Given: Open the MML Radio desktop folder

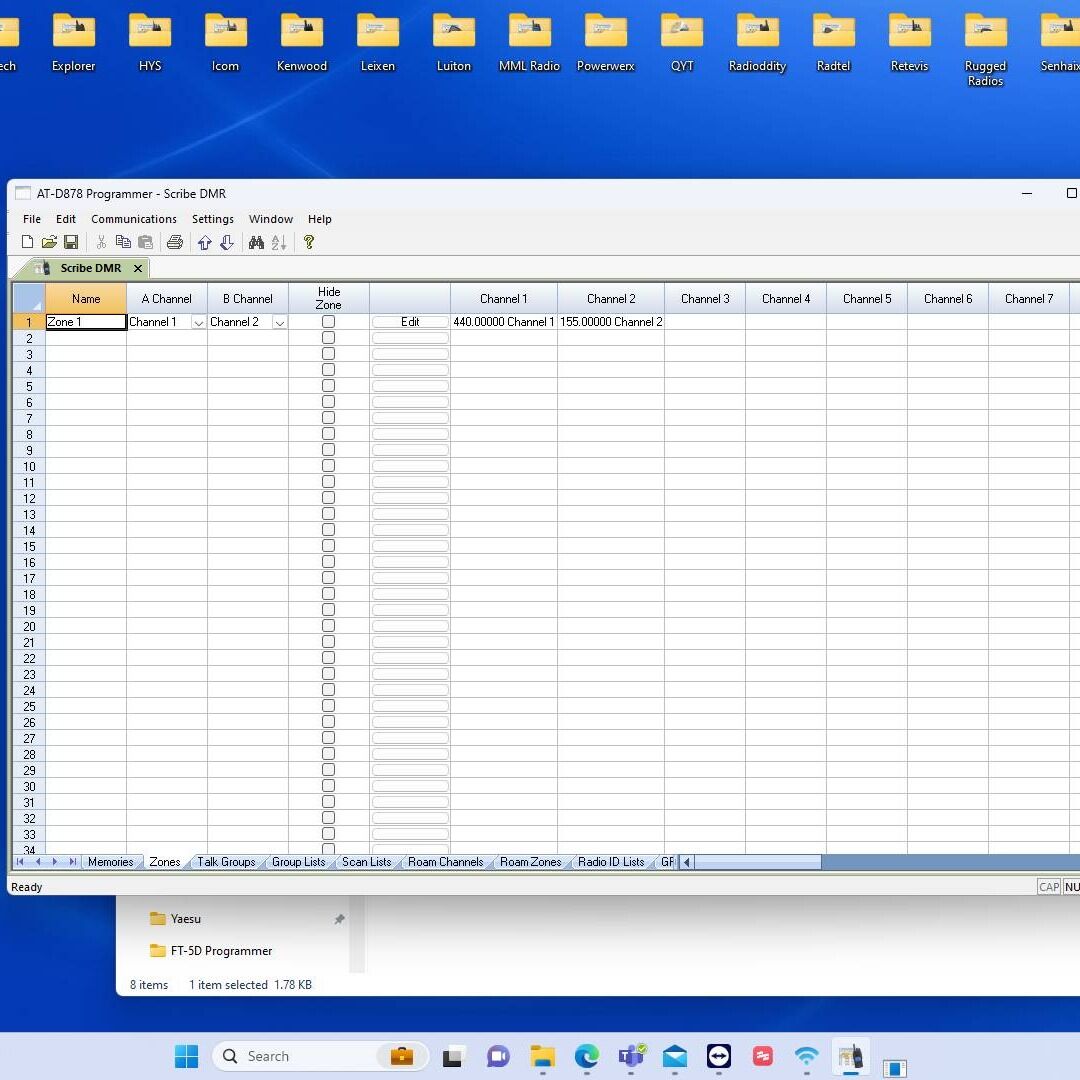Looking at the screenshot, I should pos(529,43).
